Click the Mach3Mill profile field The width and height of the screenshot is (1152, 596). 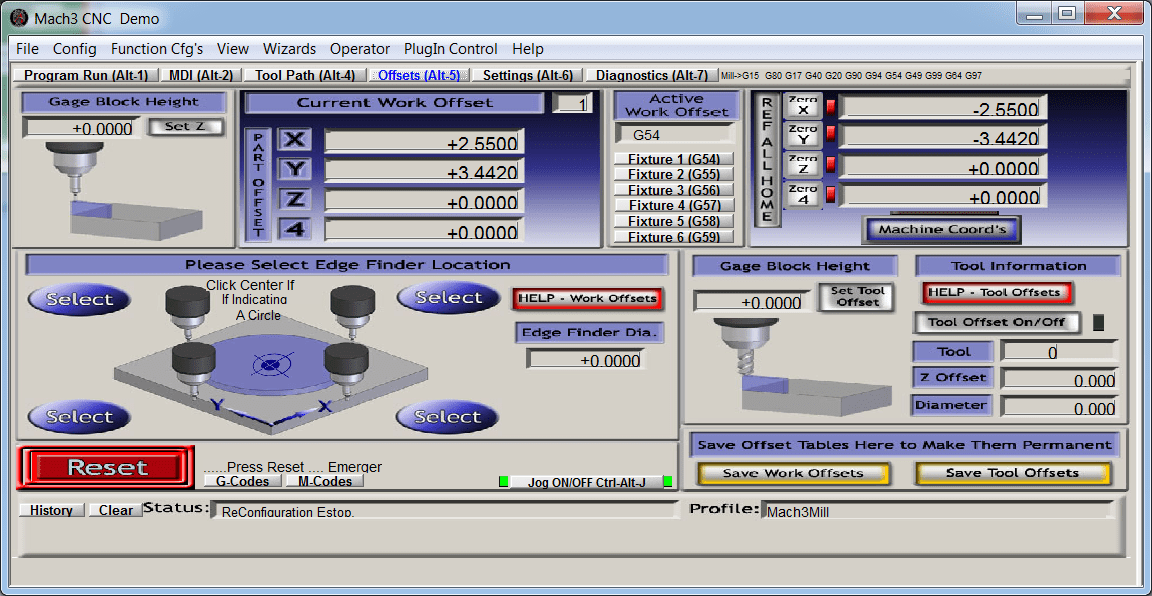tap(937, 511)
